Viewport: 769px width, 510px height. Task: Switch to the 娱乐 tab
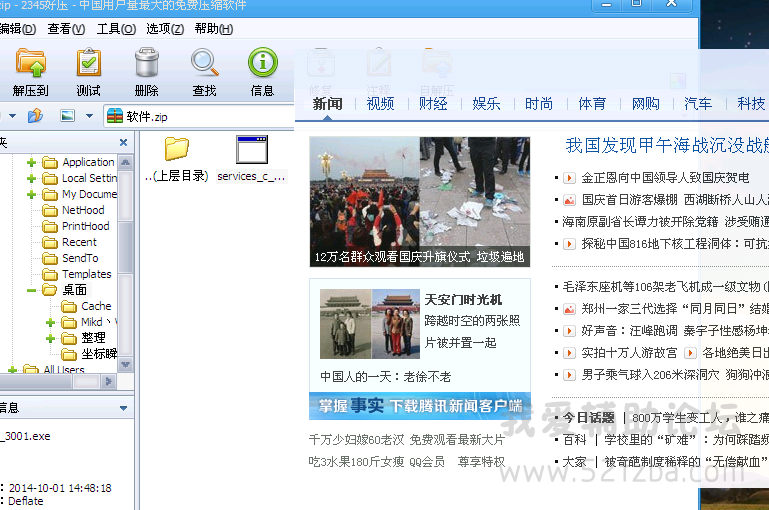pyautogui.click(x=487, y=104)
